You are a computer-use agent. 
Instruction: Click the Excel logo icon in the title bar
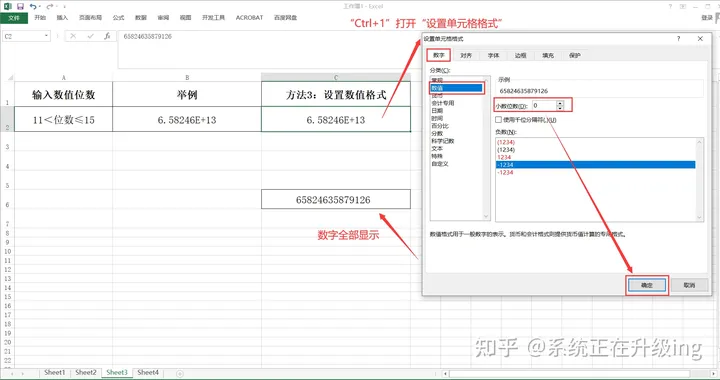tap(8, 6)
